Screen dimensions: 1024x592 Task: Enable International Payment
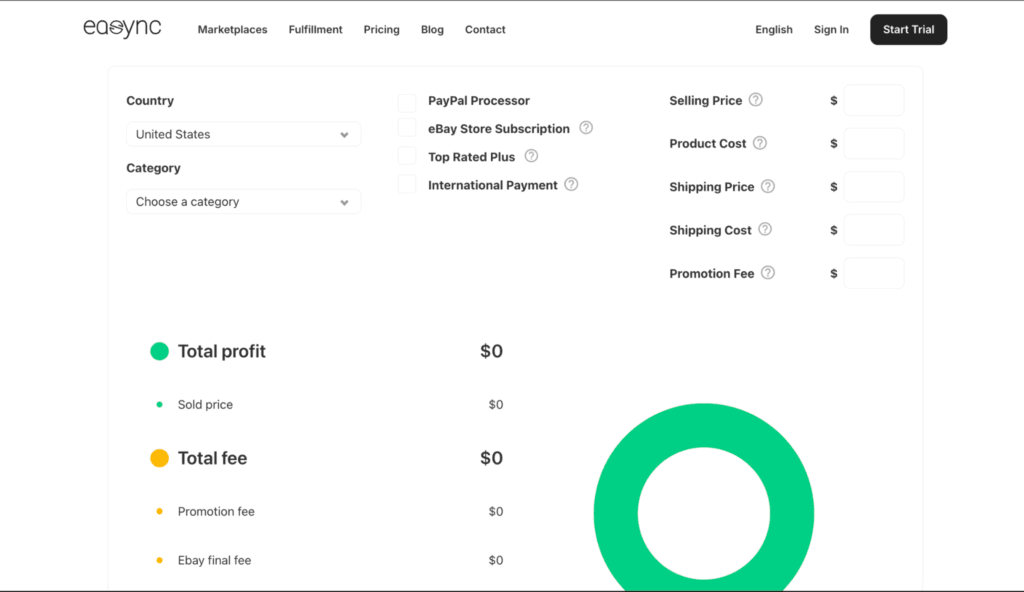(406, 184)
